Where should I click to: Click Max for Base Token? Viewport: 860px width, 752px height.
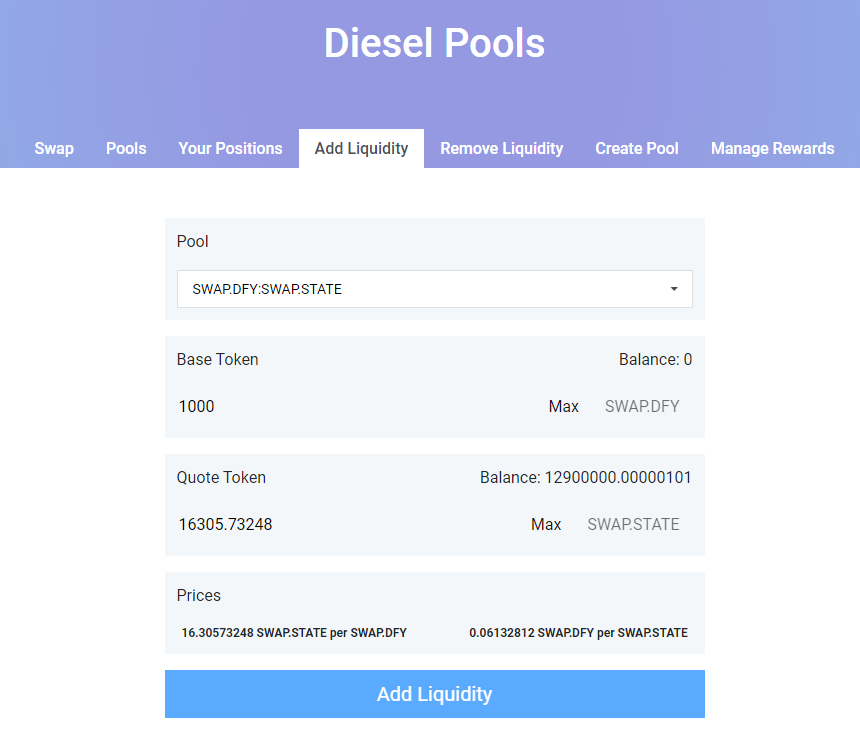click(563, 406)
